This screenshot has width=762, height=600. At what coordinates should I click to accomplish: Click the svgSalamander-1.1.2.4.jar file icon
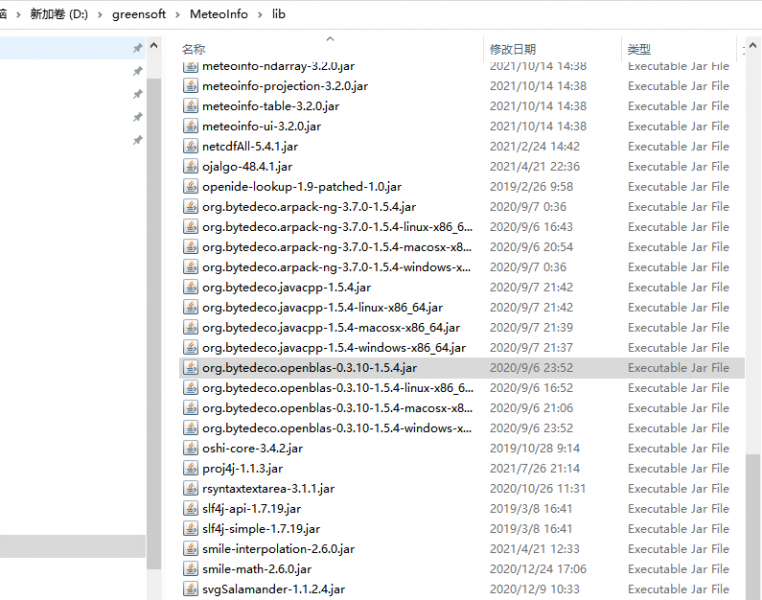[x=191, y=589]
